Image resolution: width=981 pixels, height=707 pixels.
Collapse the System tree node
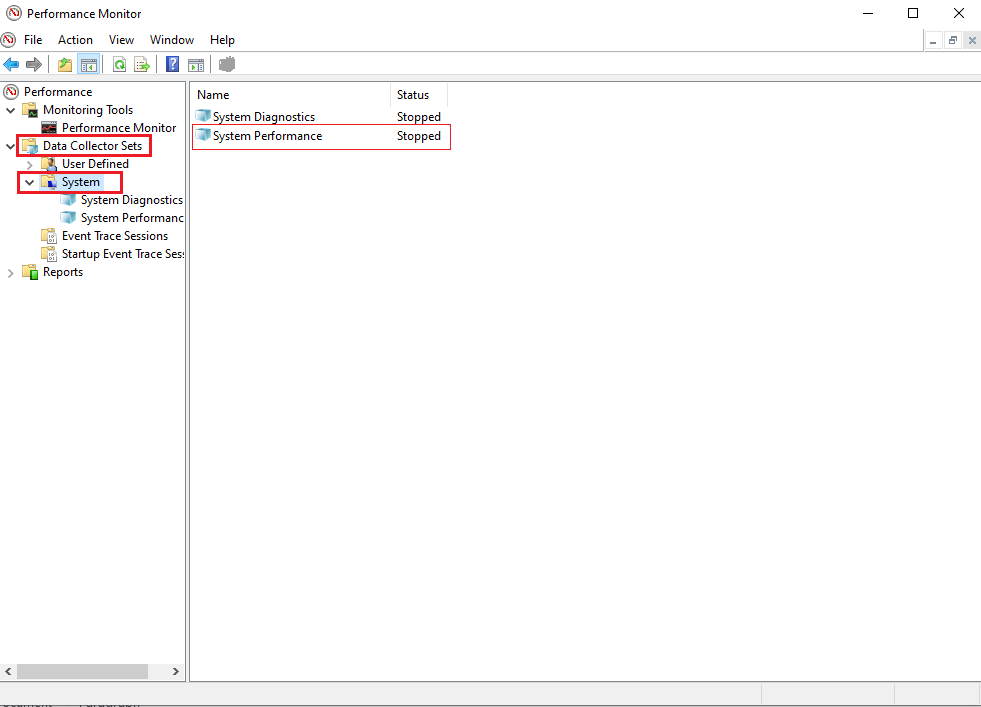[29, 182]
